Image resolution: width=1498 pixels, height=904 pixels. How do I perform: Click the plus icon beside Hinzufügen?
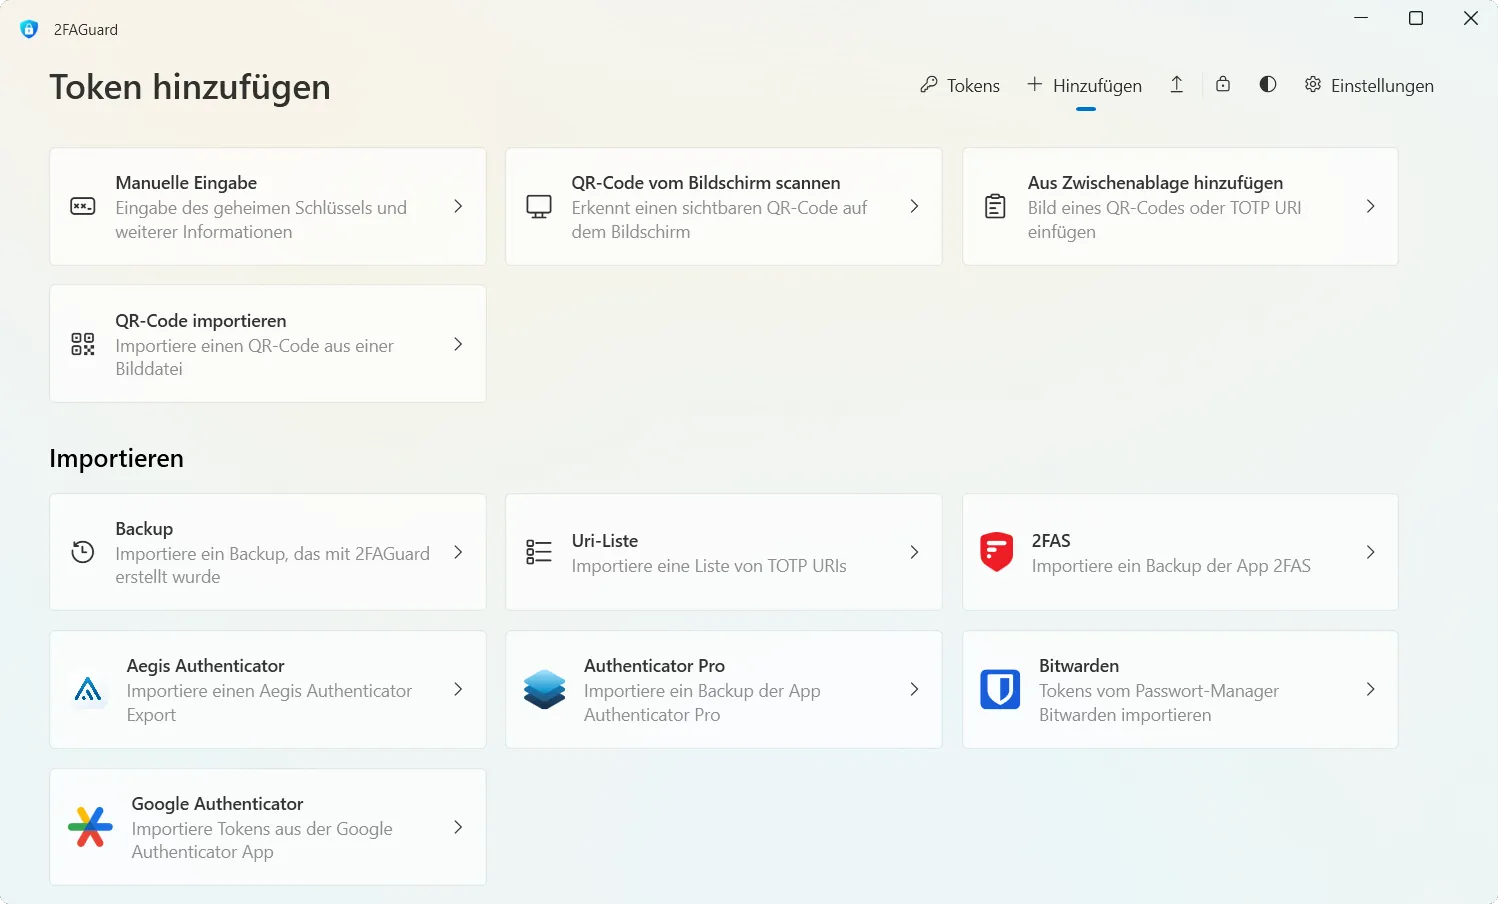1035,85
